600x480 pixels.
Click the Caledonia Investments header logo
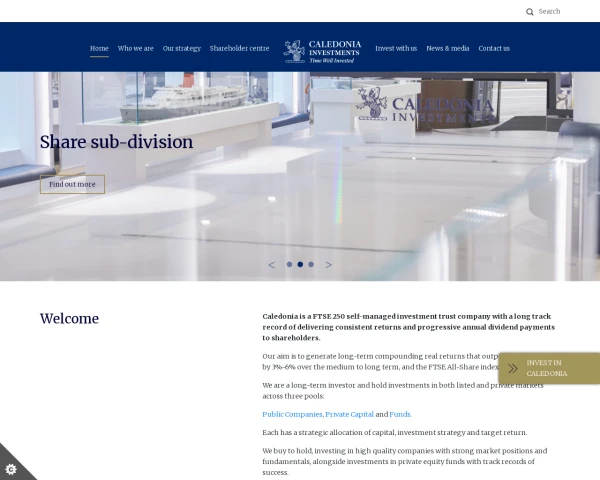coord(322,51)
